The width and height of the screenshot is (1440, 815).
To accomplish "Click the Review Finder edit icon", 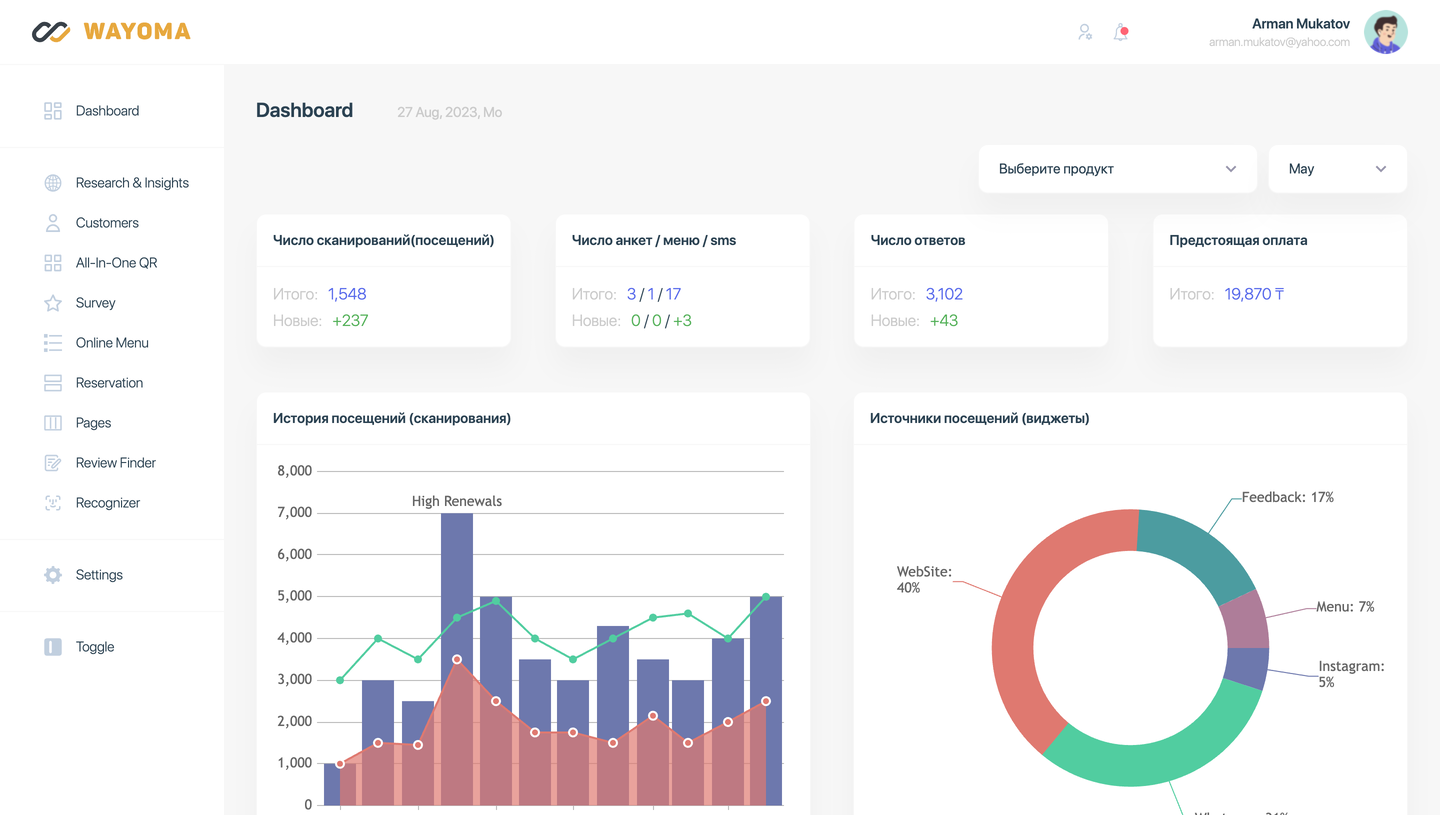I will click(53, 463).
